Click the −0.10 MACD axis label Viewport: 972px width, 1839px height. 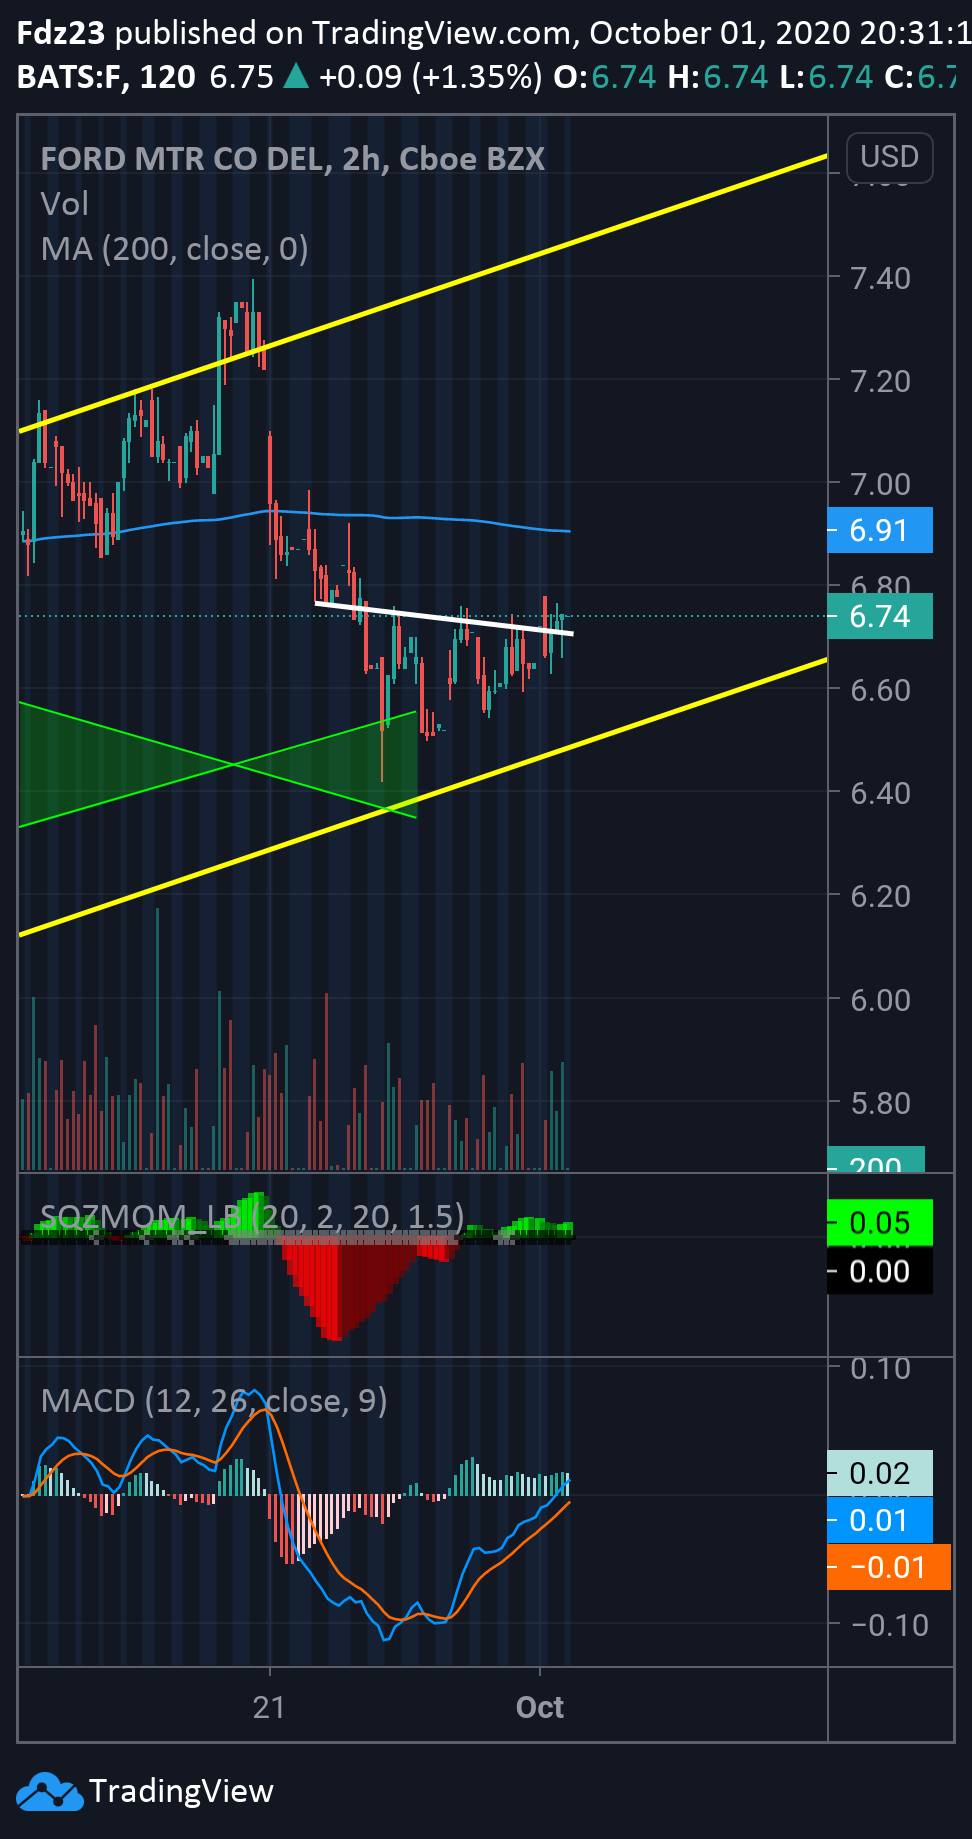click(x=890, y=1625)
